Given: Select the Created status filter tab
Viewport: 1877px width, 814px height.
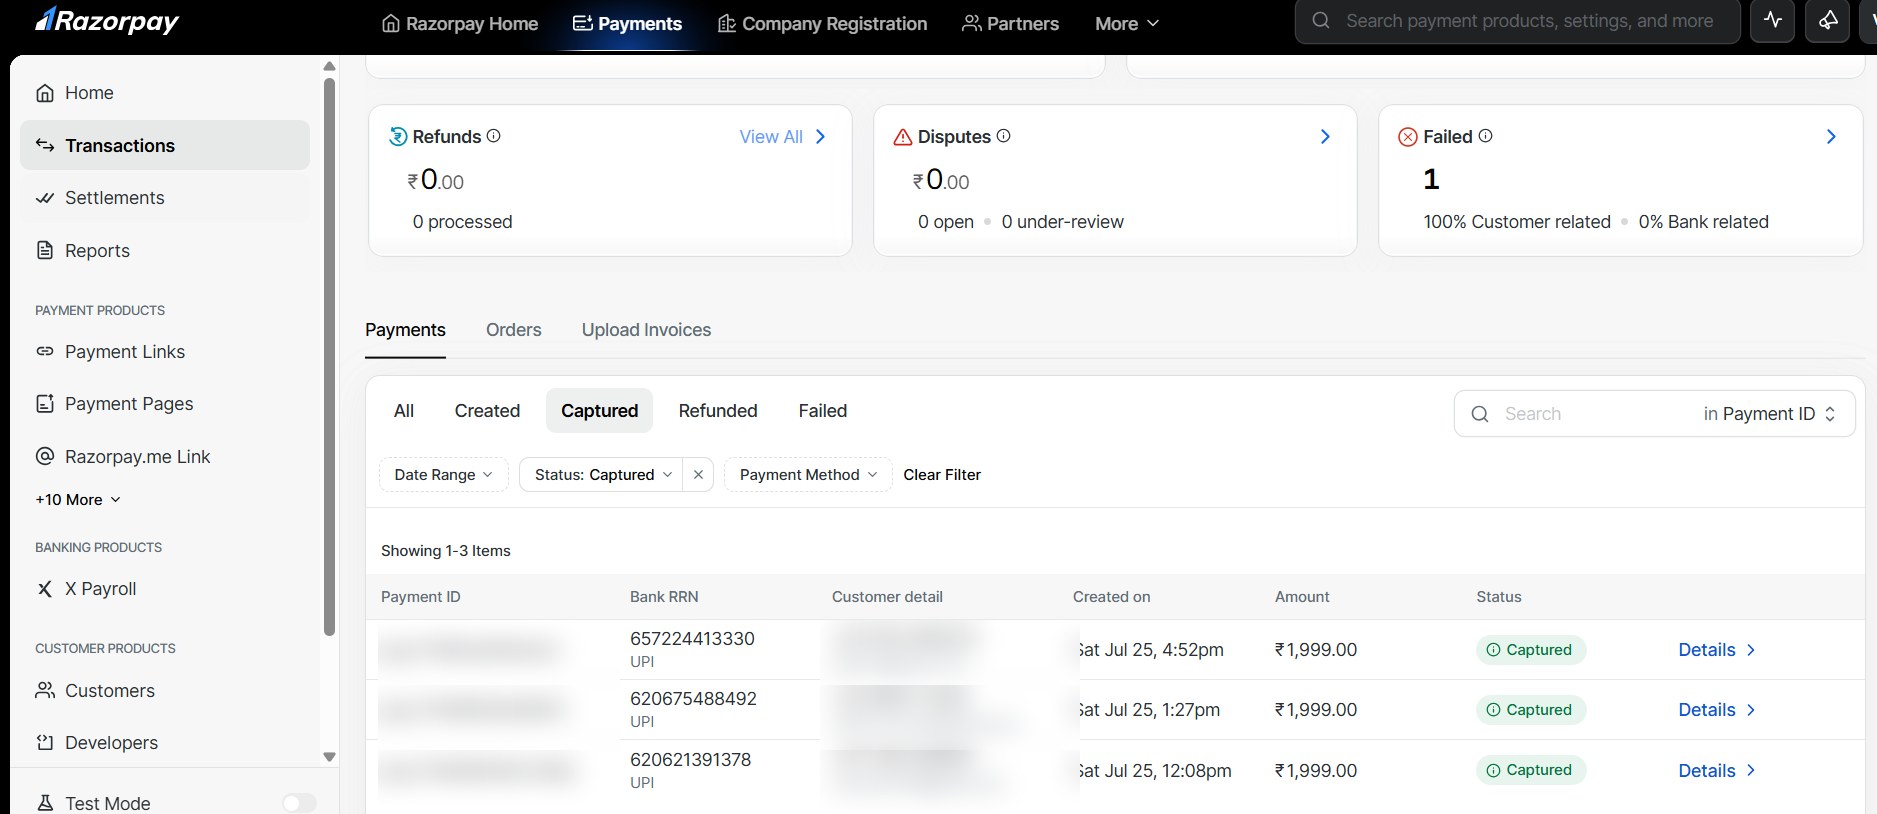Looking at the screenshot, I should tap(487, 411).
